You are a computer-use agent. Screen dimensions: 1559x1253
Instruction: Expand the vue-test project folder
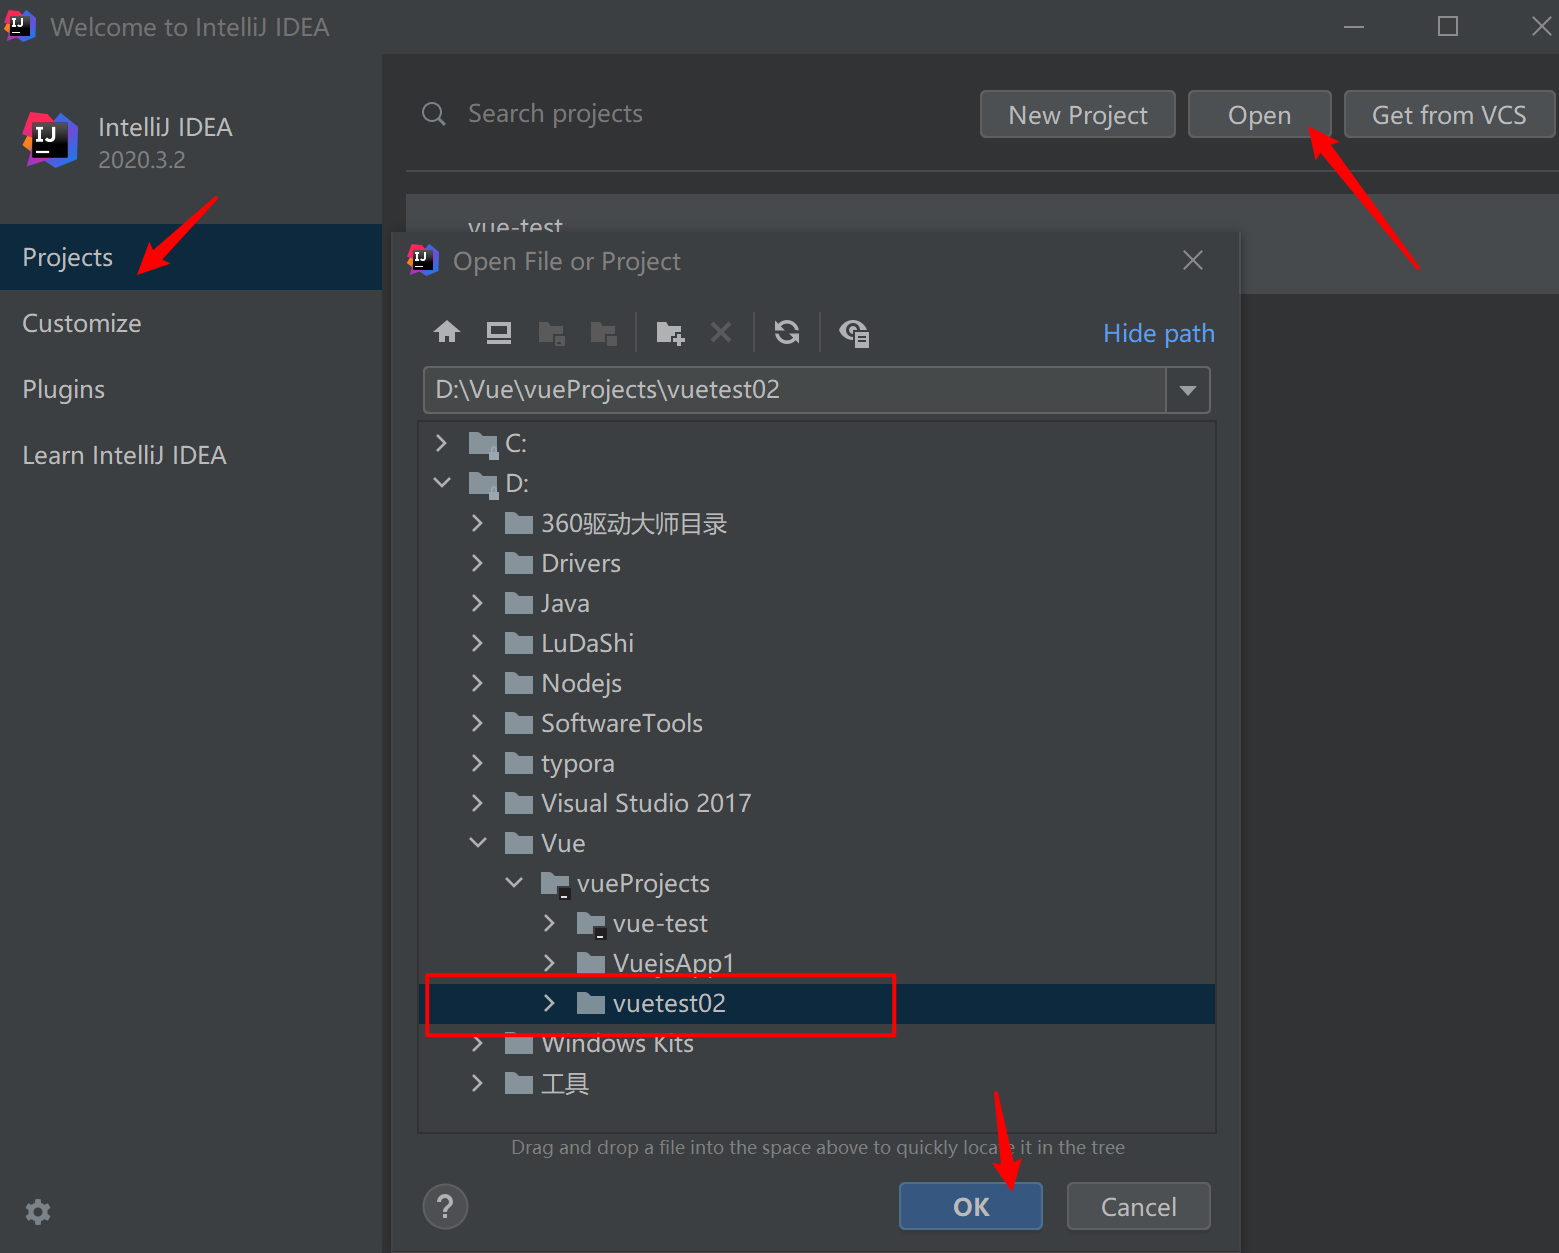(x=549, y=923)
